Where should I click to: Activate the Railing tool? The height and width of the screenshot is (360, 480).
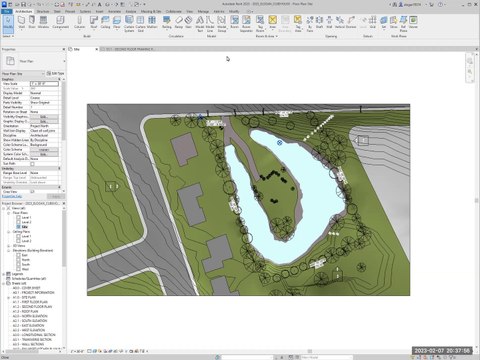click(167, 22)
